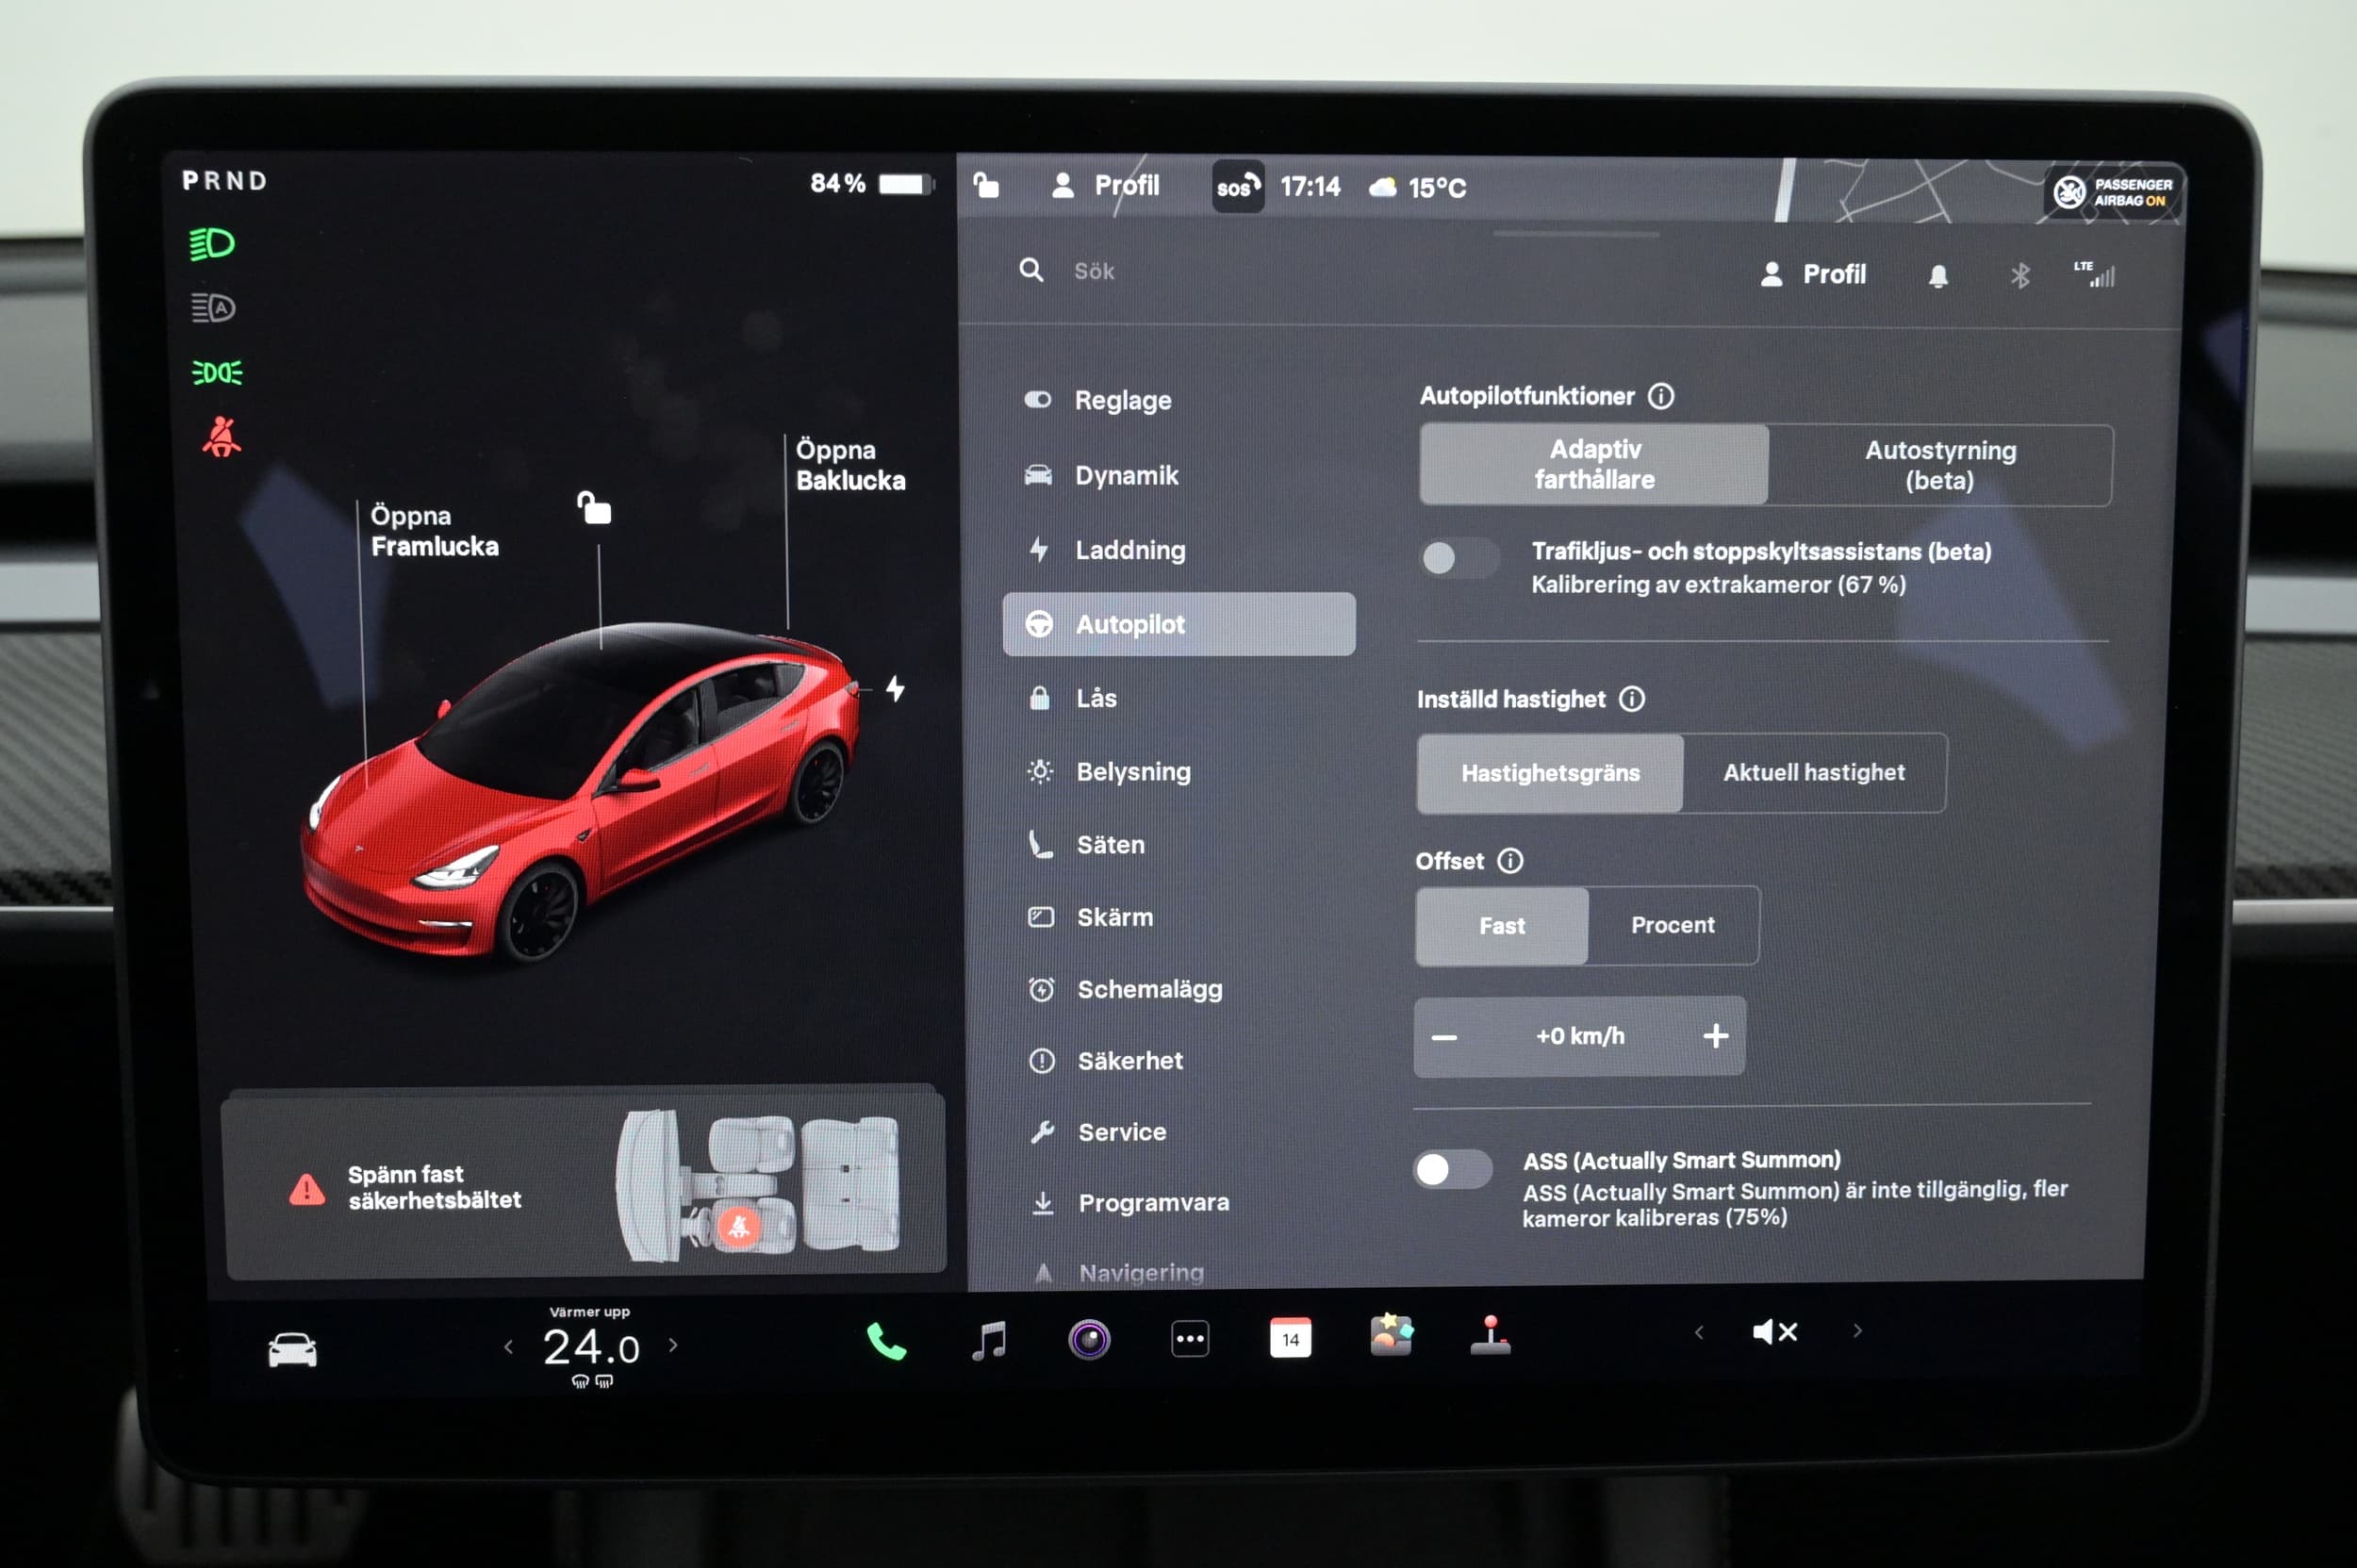Tap the notification bell icon

pyautogui.click(x=1938, y=276)
